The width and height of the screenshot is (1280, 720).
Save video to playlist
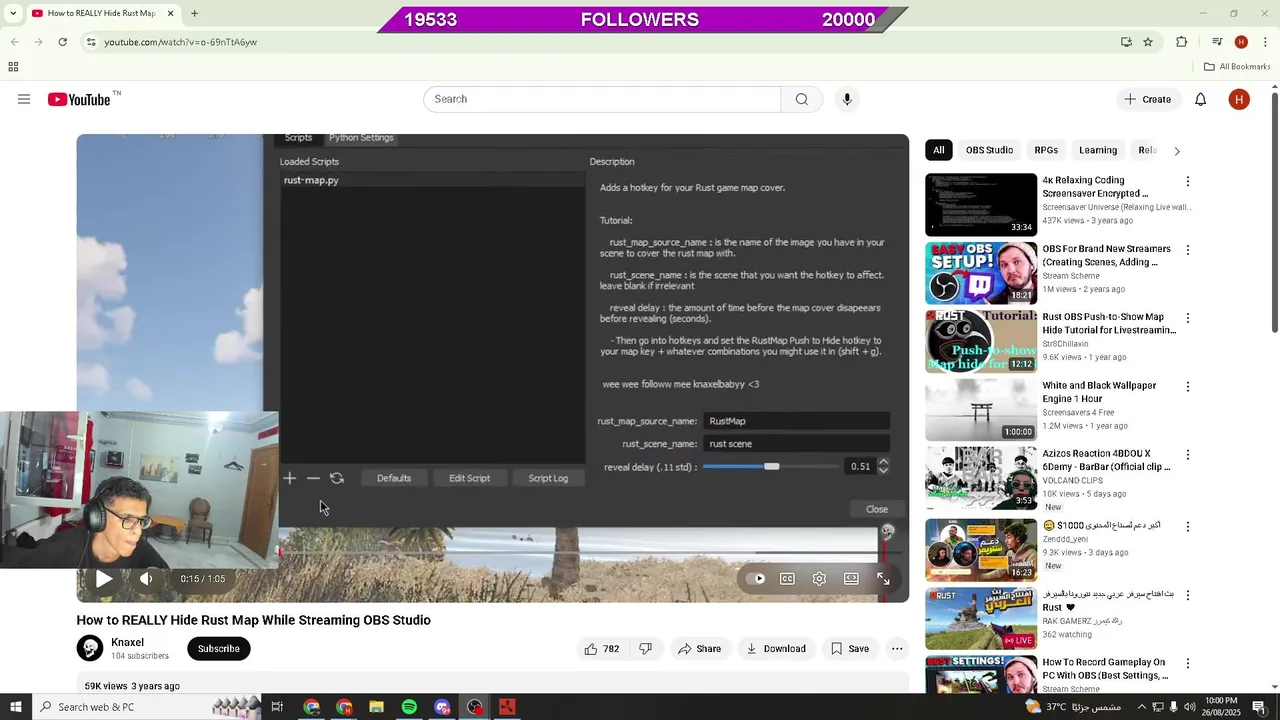click(850, 649)
